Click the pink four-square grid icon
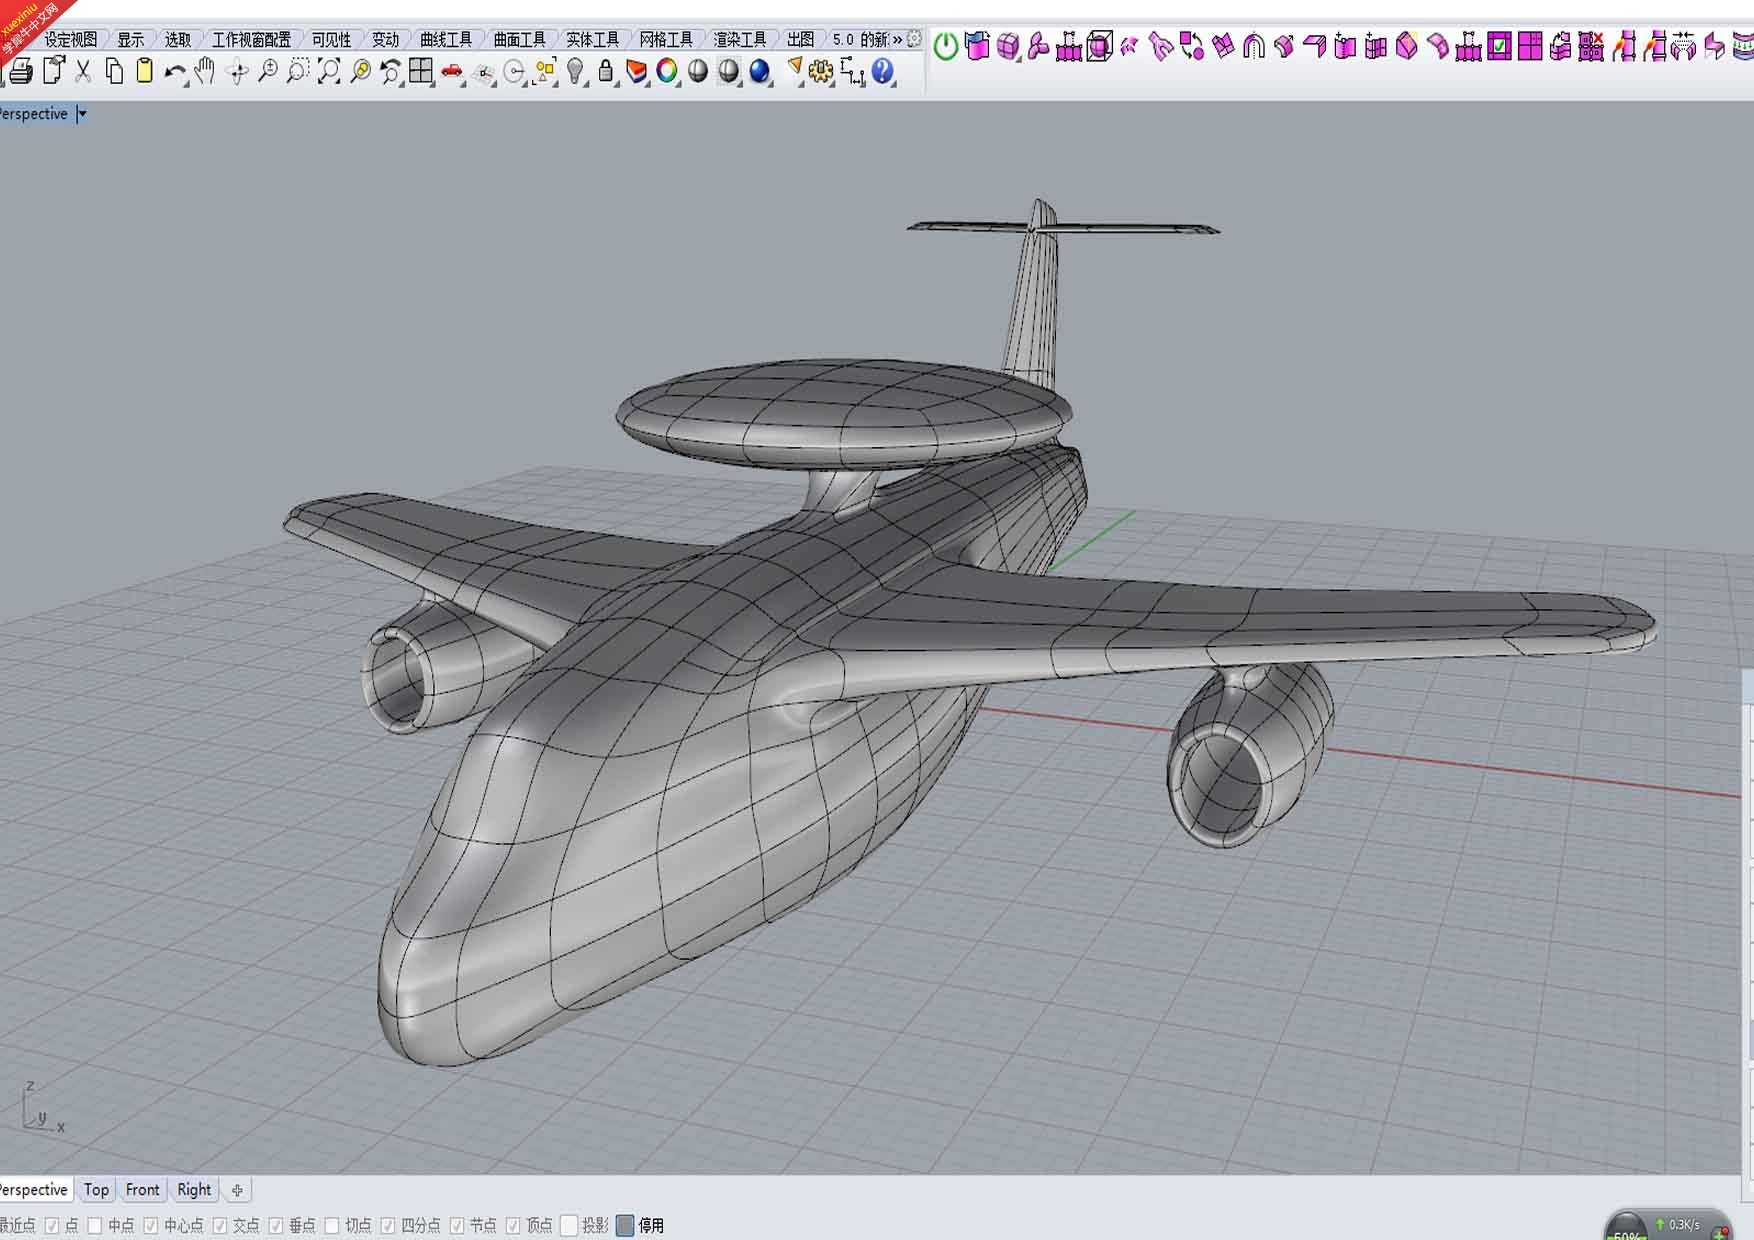This screenshot has height=1240, width=1754. click(1530, 46)
